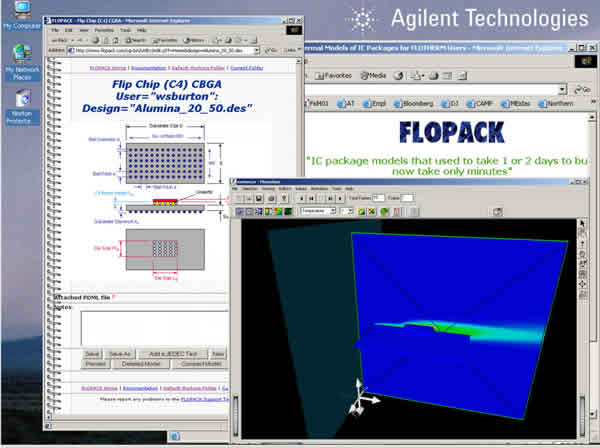Screen dimensions: 600x448
Task: Open the Documentation link at page top
Action: [x=148, y=68]
